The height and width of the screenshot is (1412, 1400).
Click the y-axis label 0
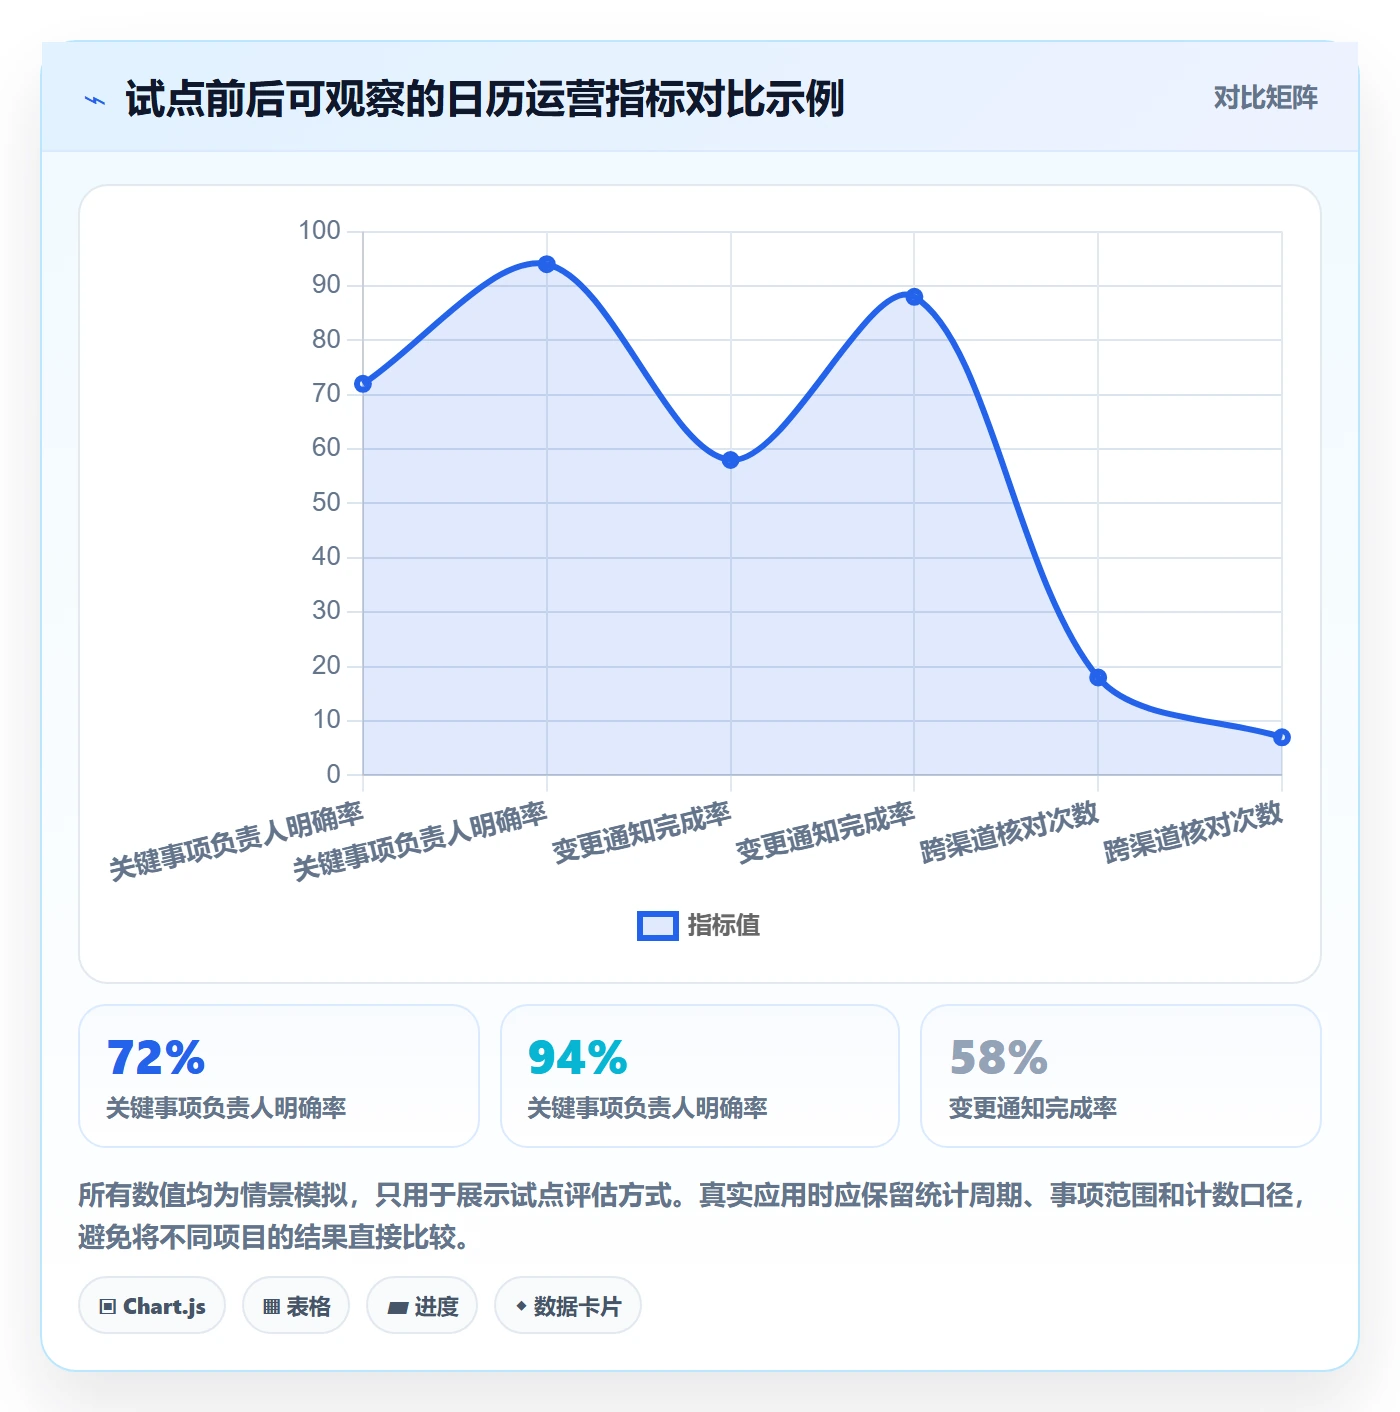click(334, 774)
